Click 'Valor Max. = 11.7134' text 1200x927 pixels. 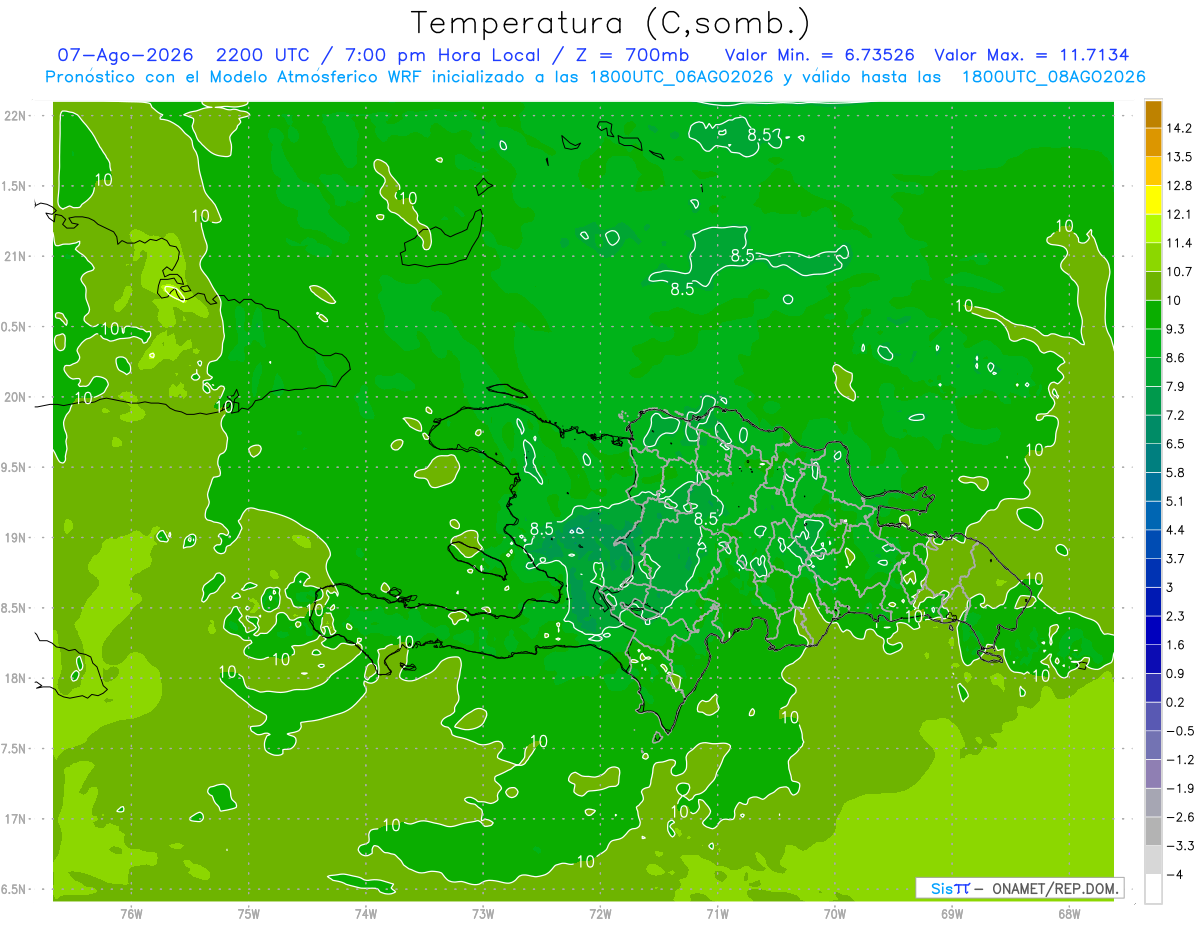(x=1031, y=55)
